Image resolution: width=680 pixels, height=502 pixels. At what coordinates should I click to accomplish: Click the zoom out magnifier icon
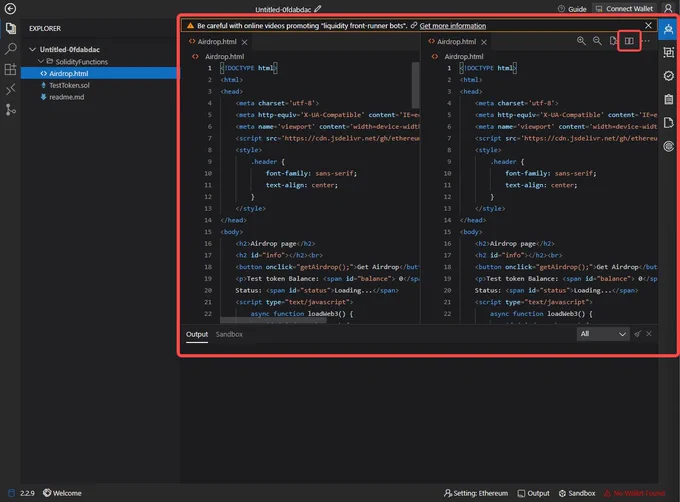pos(597,41)
